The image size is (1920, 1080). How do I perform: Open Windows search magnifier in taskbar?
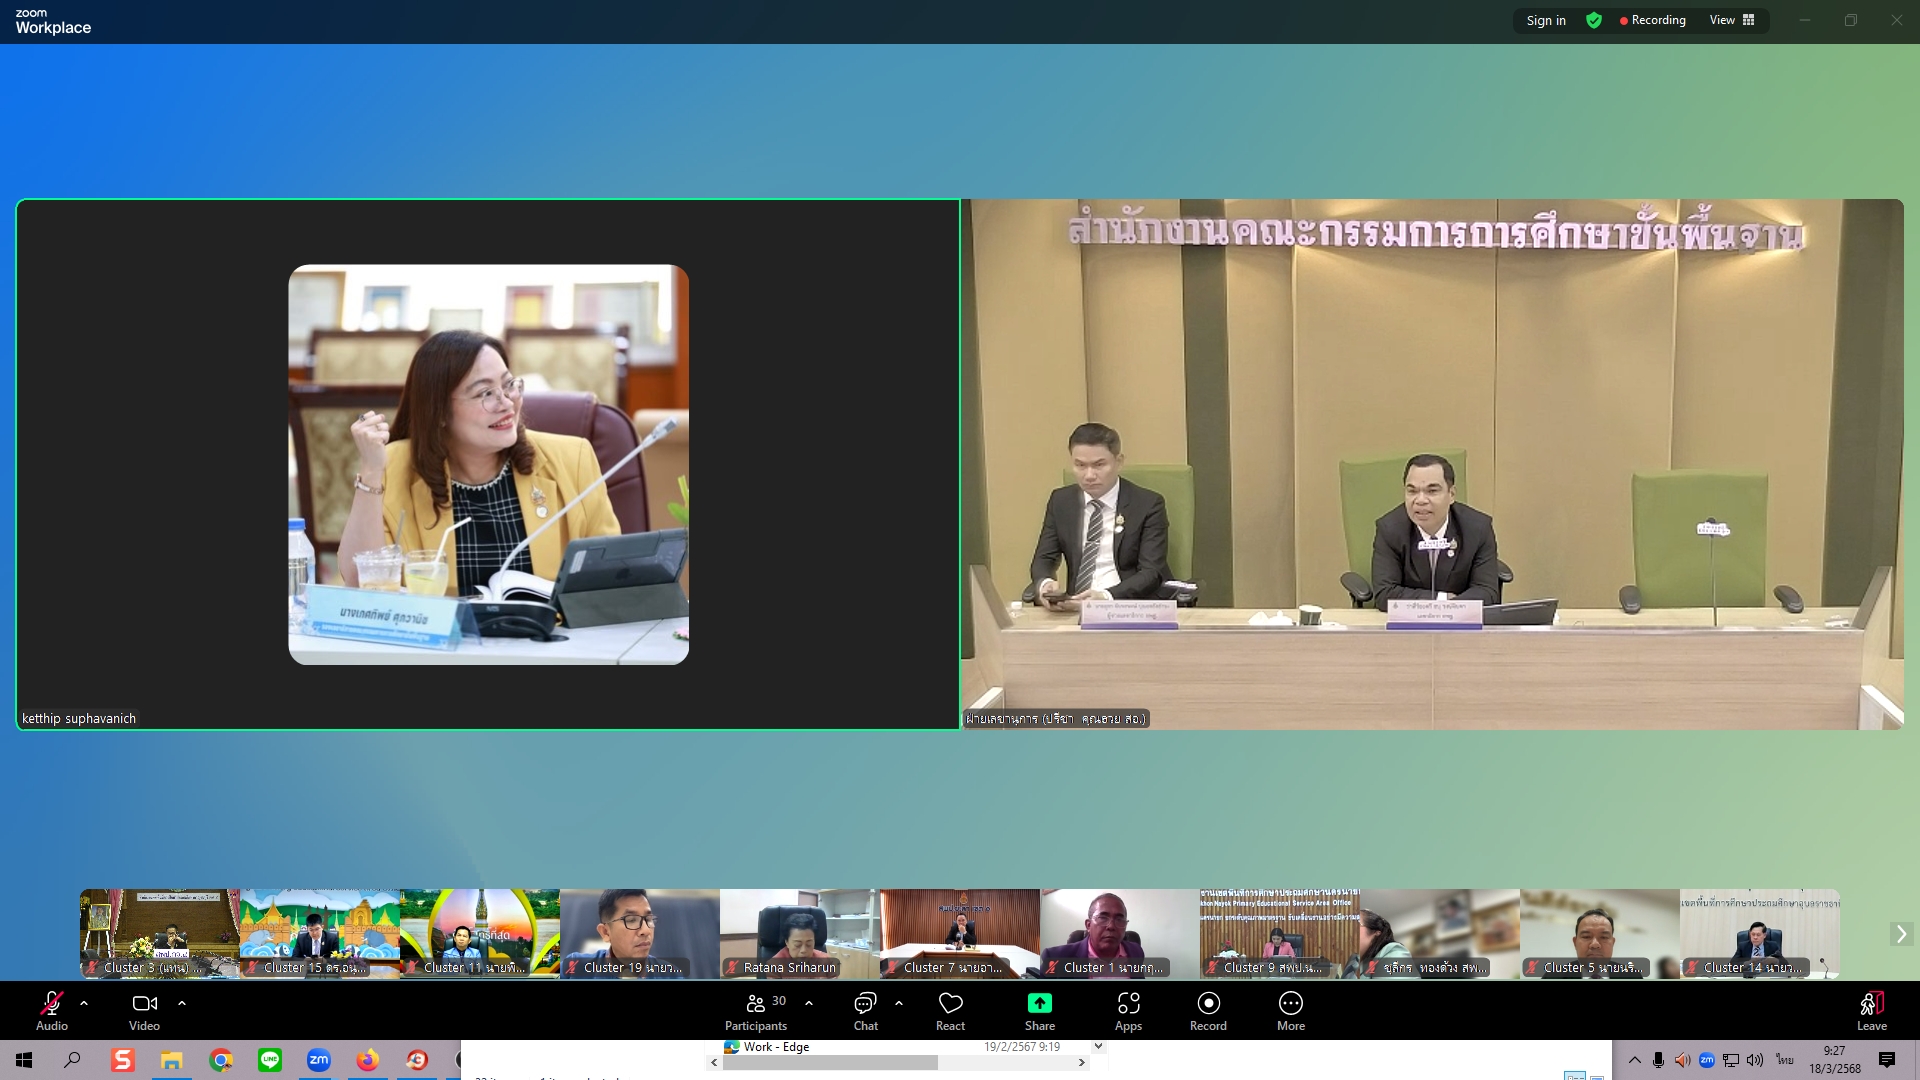(72, 1060)
